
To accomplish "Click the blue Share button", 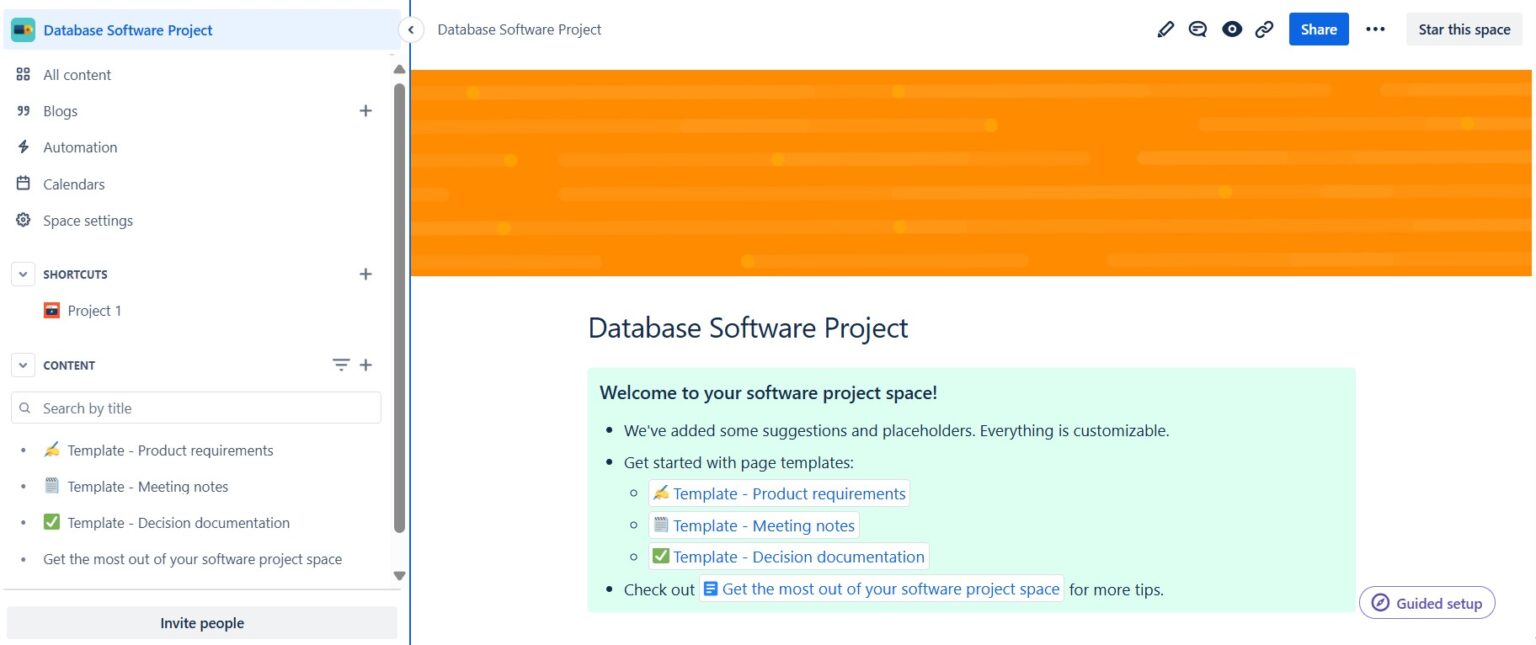I will 1318,29.
